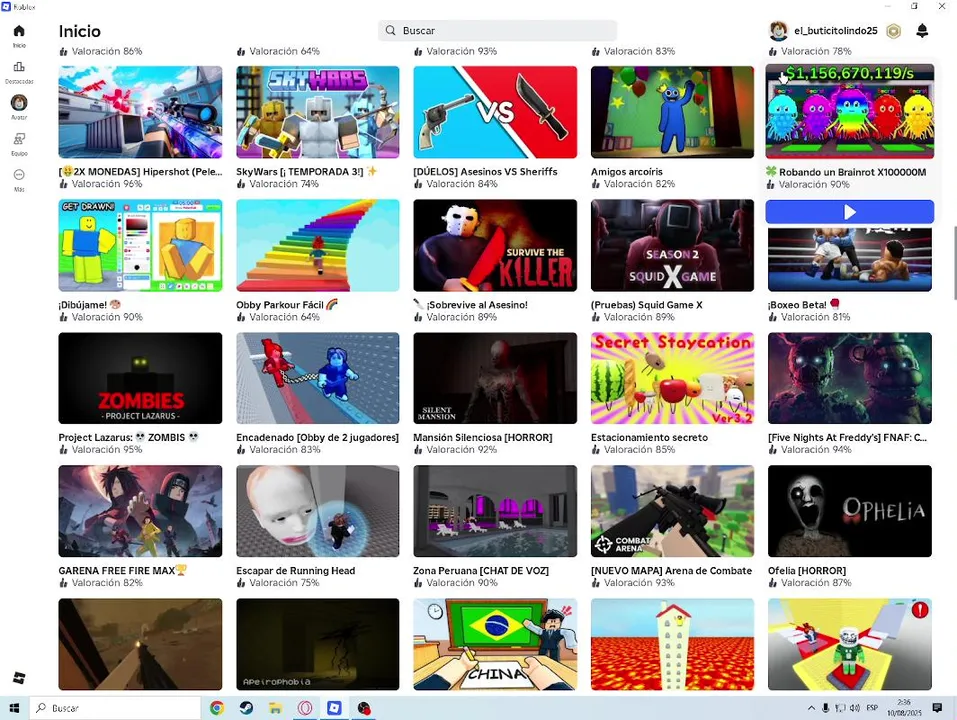Open Combat Arena thumbnail
Screen dimensions: 957x720
672,511
